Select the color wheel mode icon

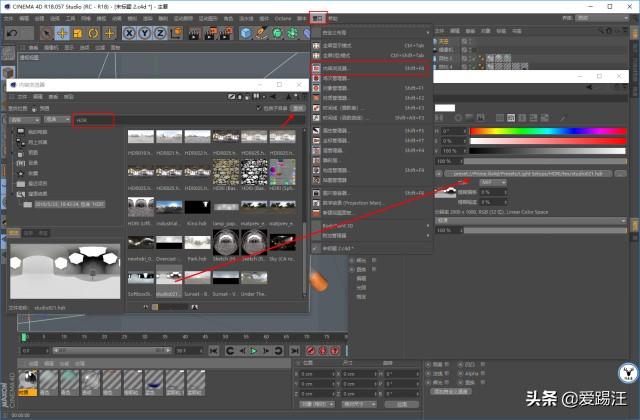[x=458, y=118]
